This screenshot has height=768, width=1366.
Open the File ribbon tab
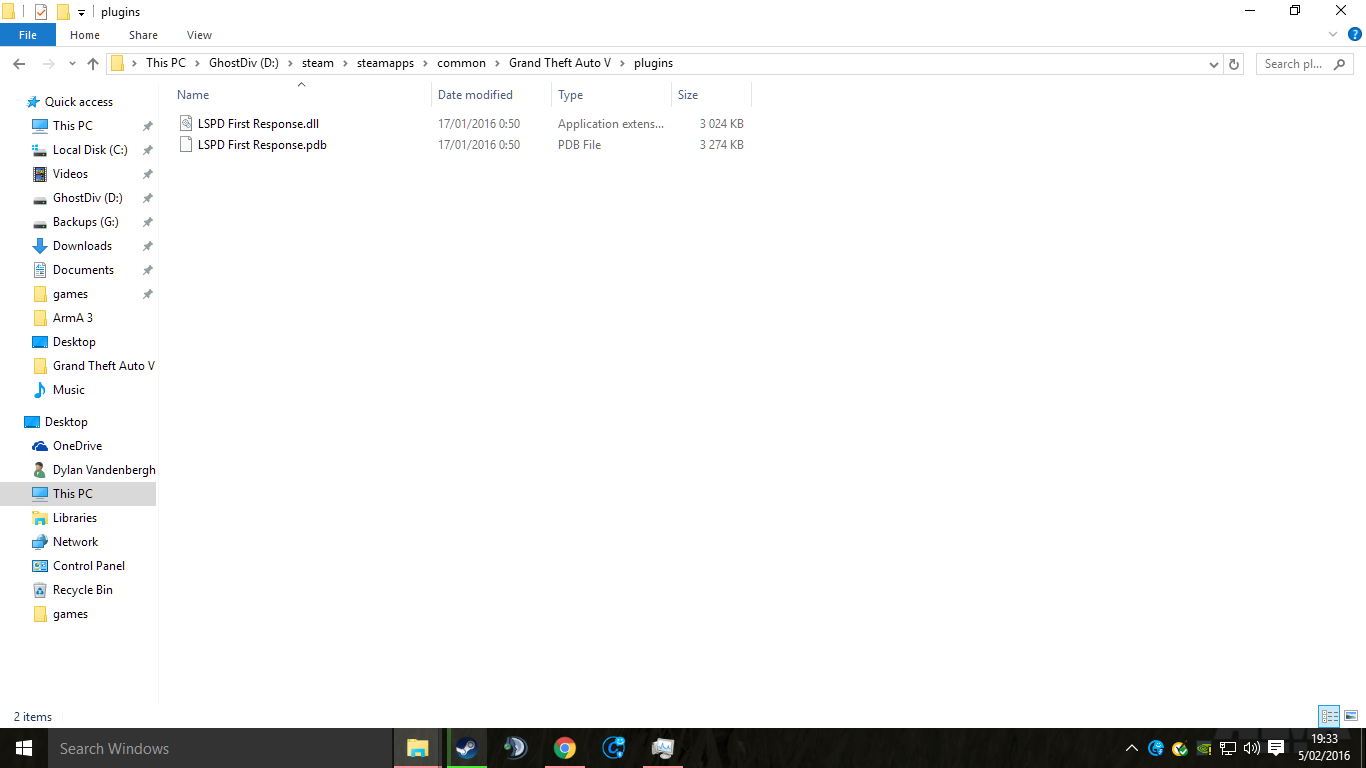(28, 35)
